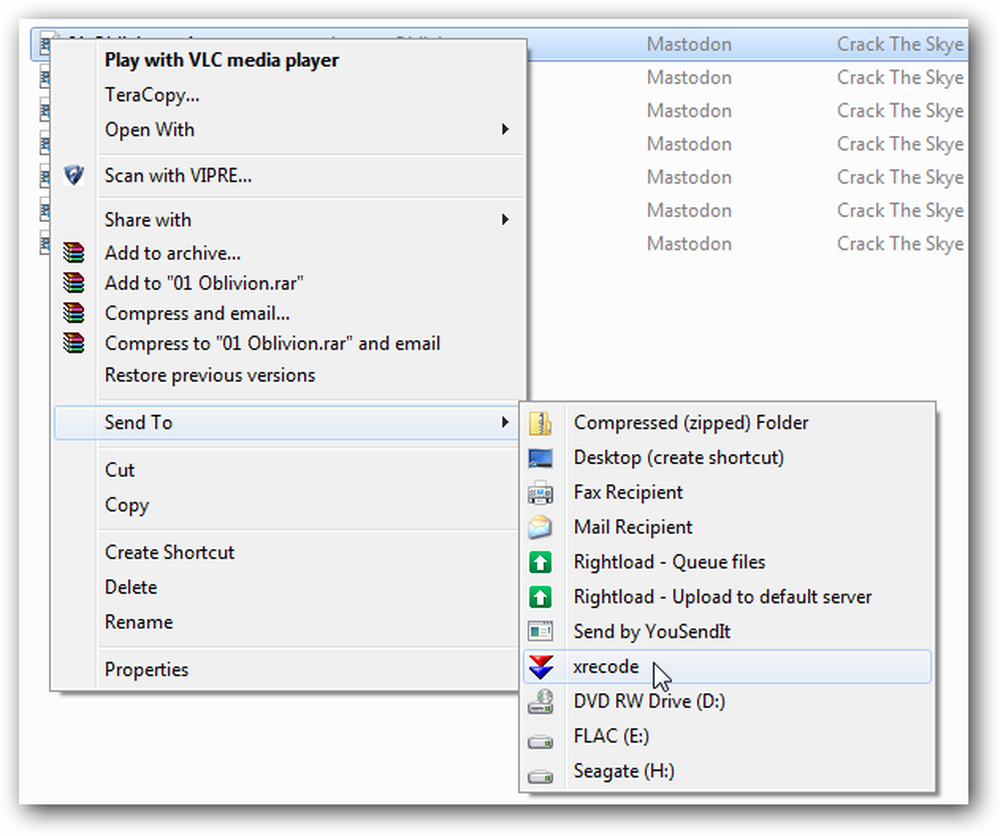Select the Properties menu entry
This screenshot has height=836, width=1000.
click(x=147, y=670)
